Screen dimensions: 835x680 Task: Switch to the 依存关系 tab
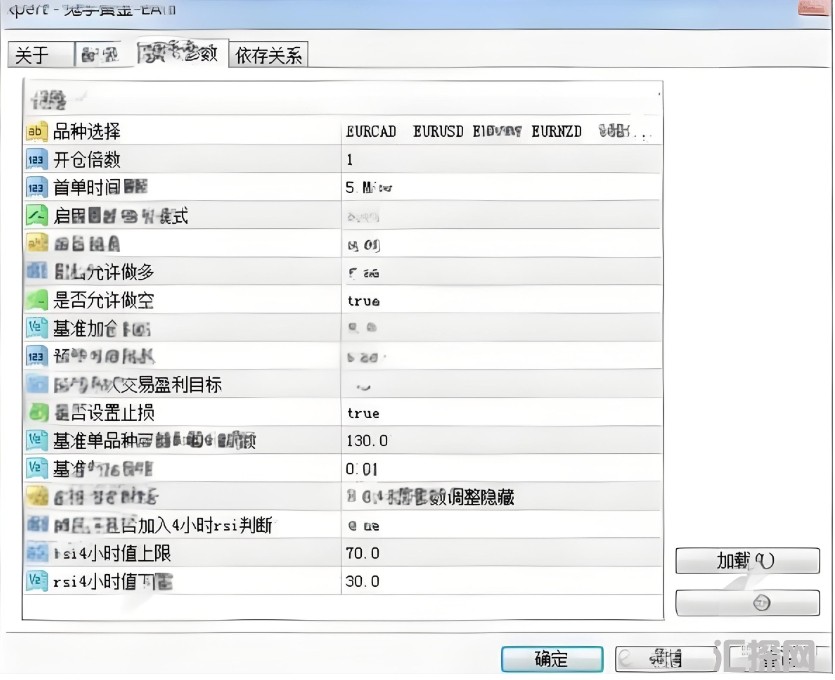pos(268,55)
